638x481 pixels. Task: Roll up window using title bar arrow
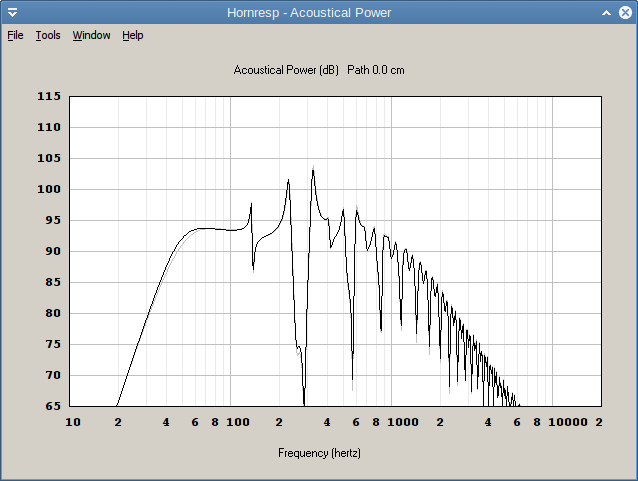click(x=606, y=13)
